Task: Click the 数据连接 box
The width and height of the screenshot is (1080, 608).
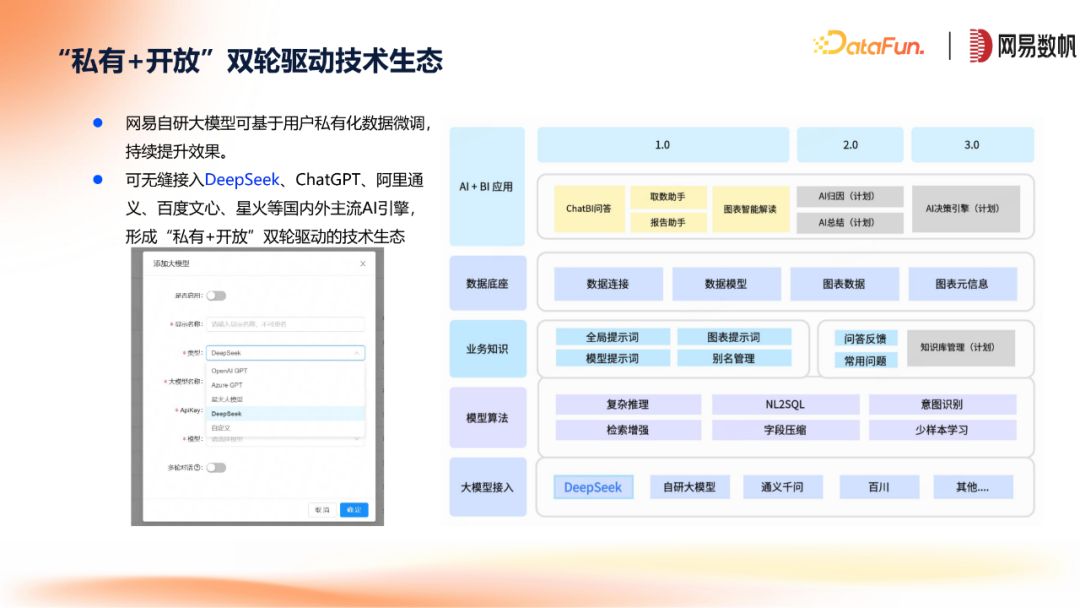Action: 608,284
